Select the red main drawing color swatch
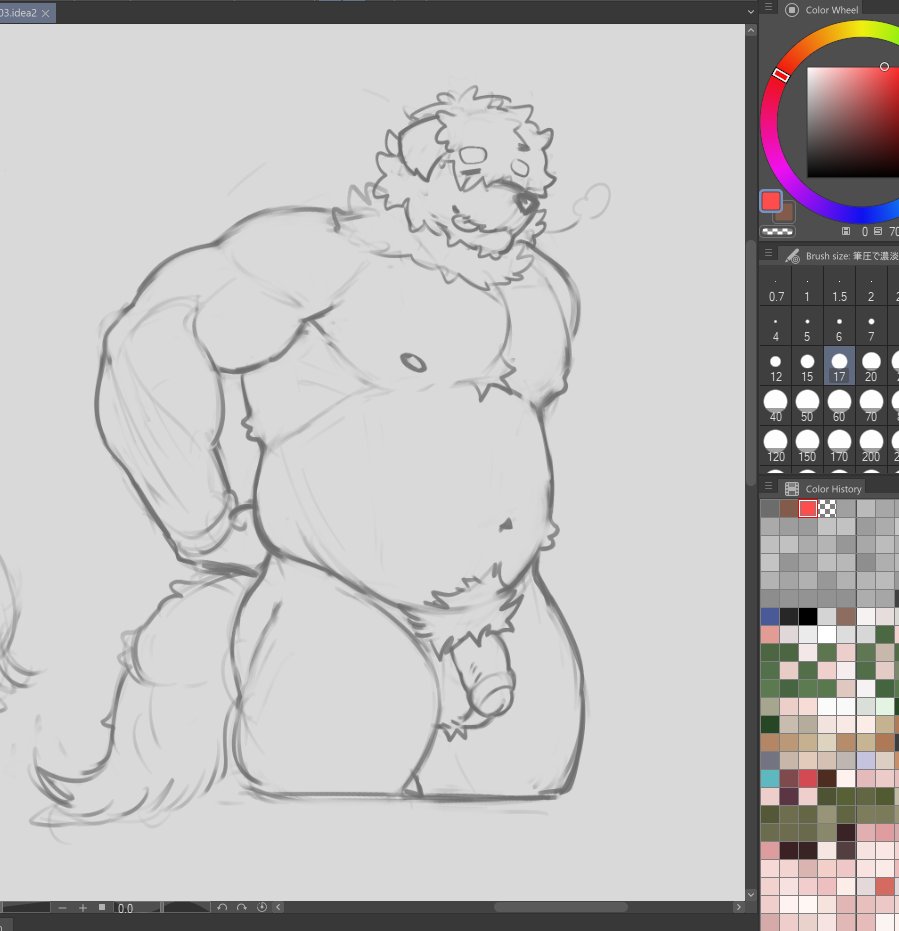 771,201
